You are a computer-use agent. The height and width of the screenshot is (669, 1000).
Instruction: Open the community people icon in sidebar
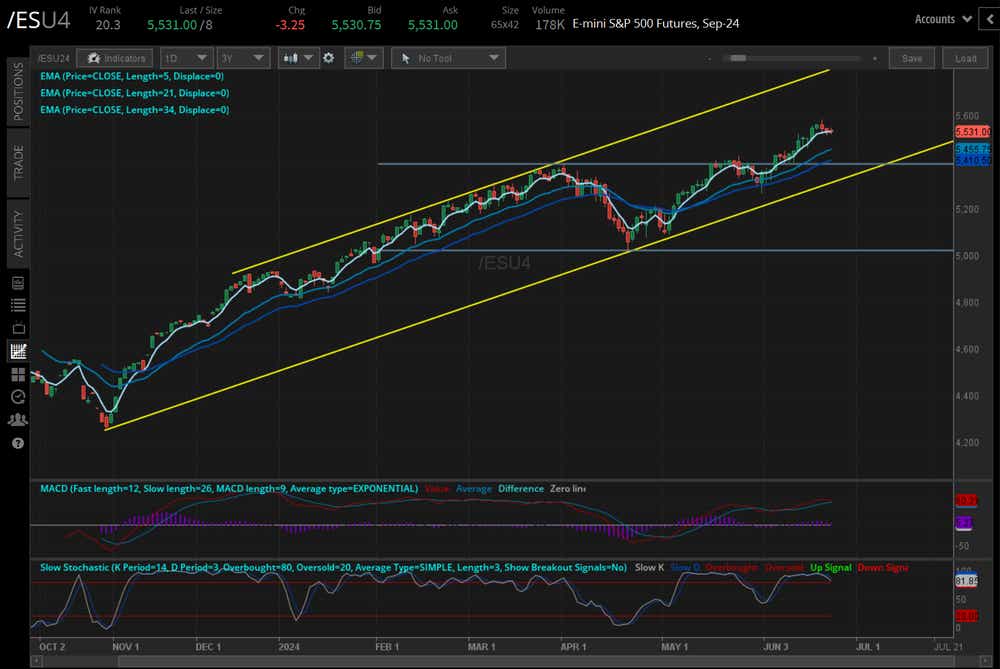(18, 420)
